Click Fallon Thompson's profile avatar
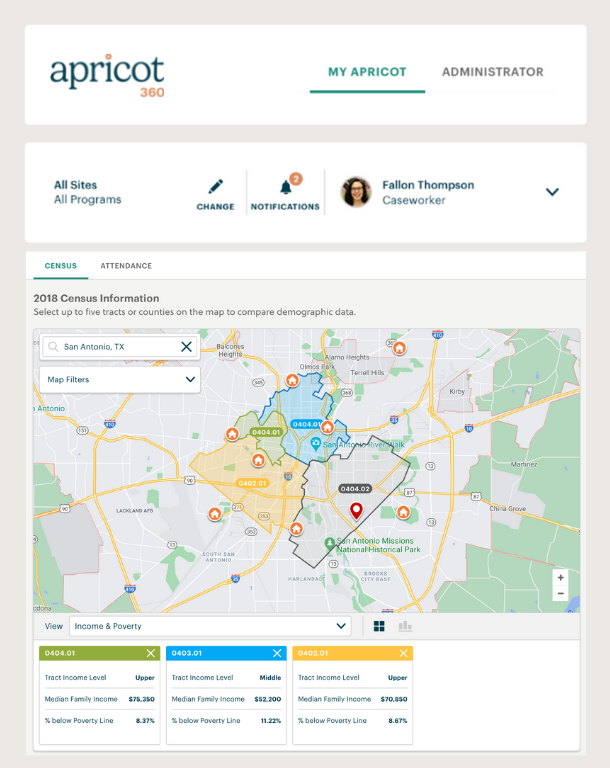 coord(356,192)
